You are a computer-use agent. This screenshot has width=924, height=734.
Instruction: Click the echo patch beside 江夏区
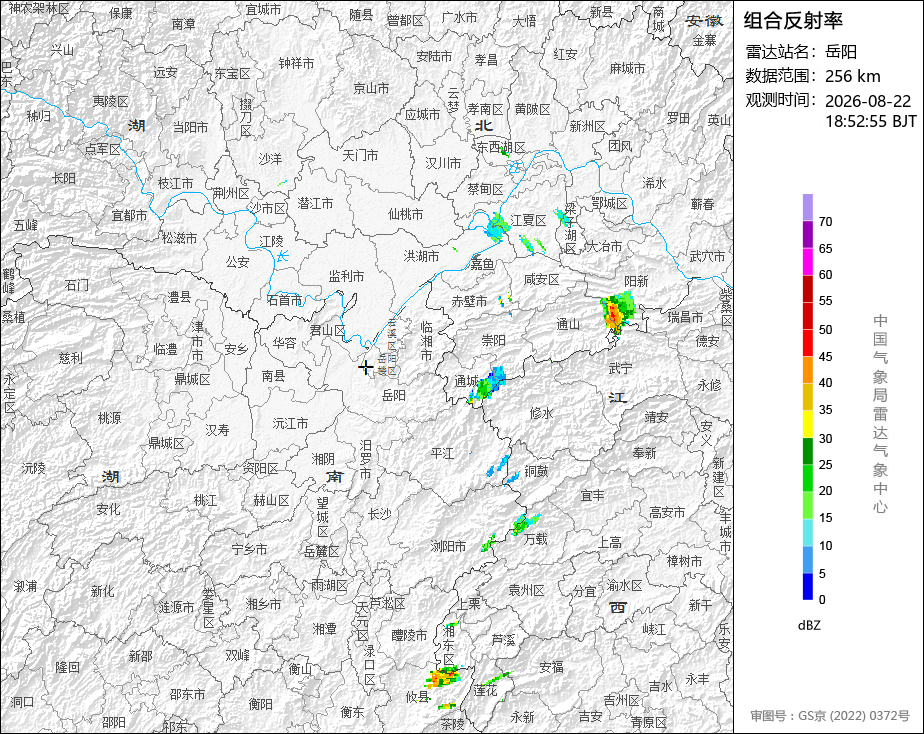(498, 227)
